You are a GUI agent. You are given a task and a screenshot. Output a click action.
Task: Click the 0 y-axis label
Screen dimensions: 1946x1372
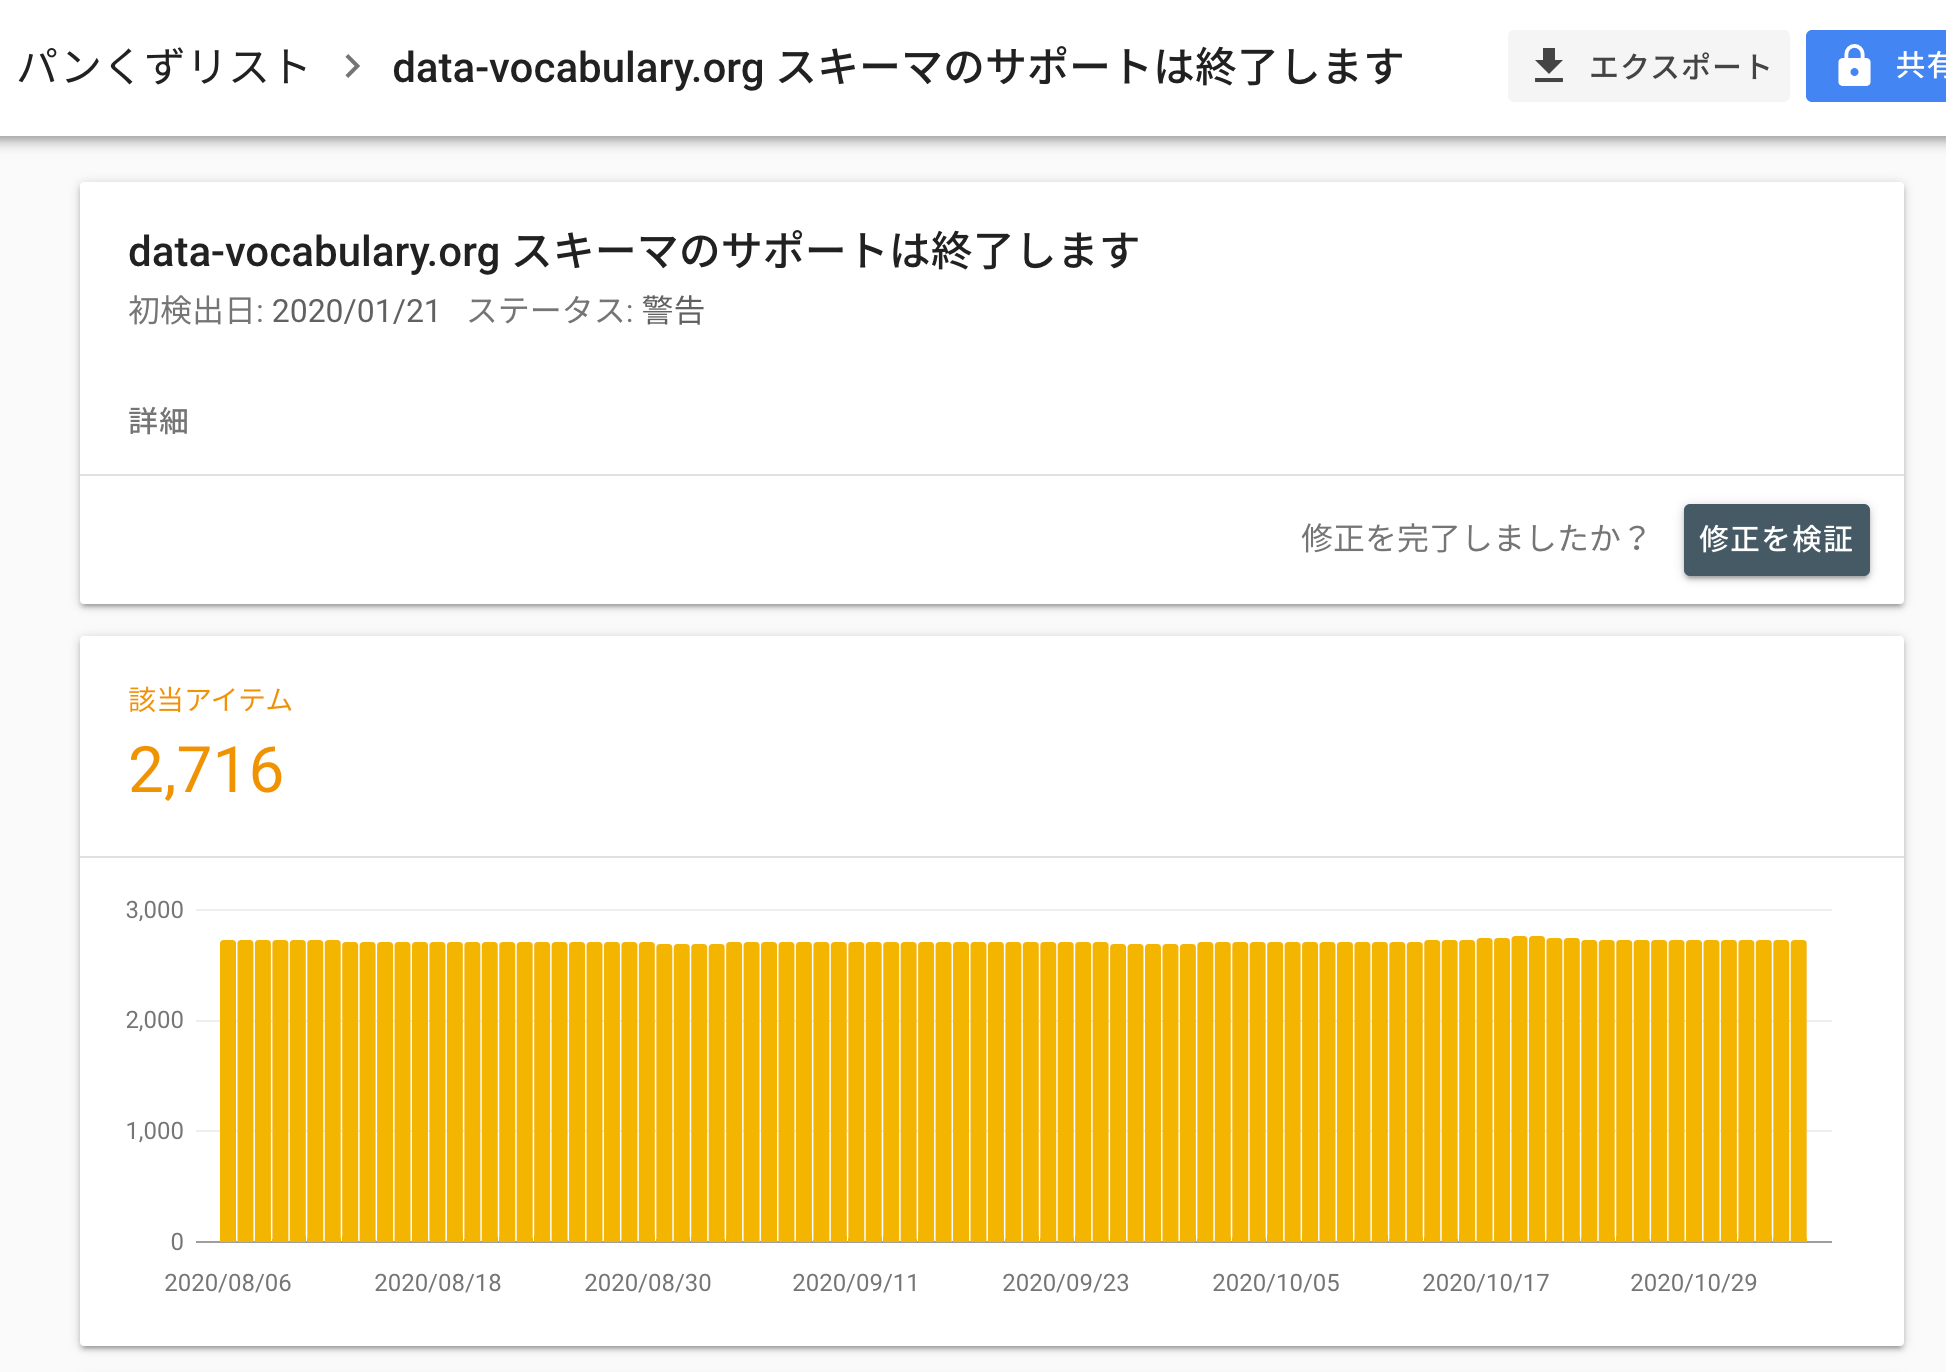(x=177, y=1242)
